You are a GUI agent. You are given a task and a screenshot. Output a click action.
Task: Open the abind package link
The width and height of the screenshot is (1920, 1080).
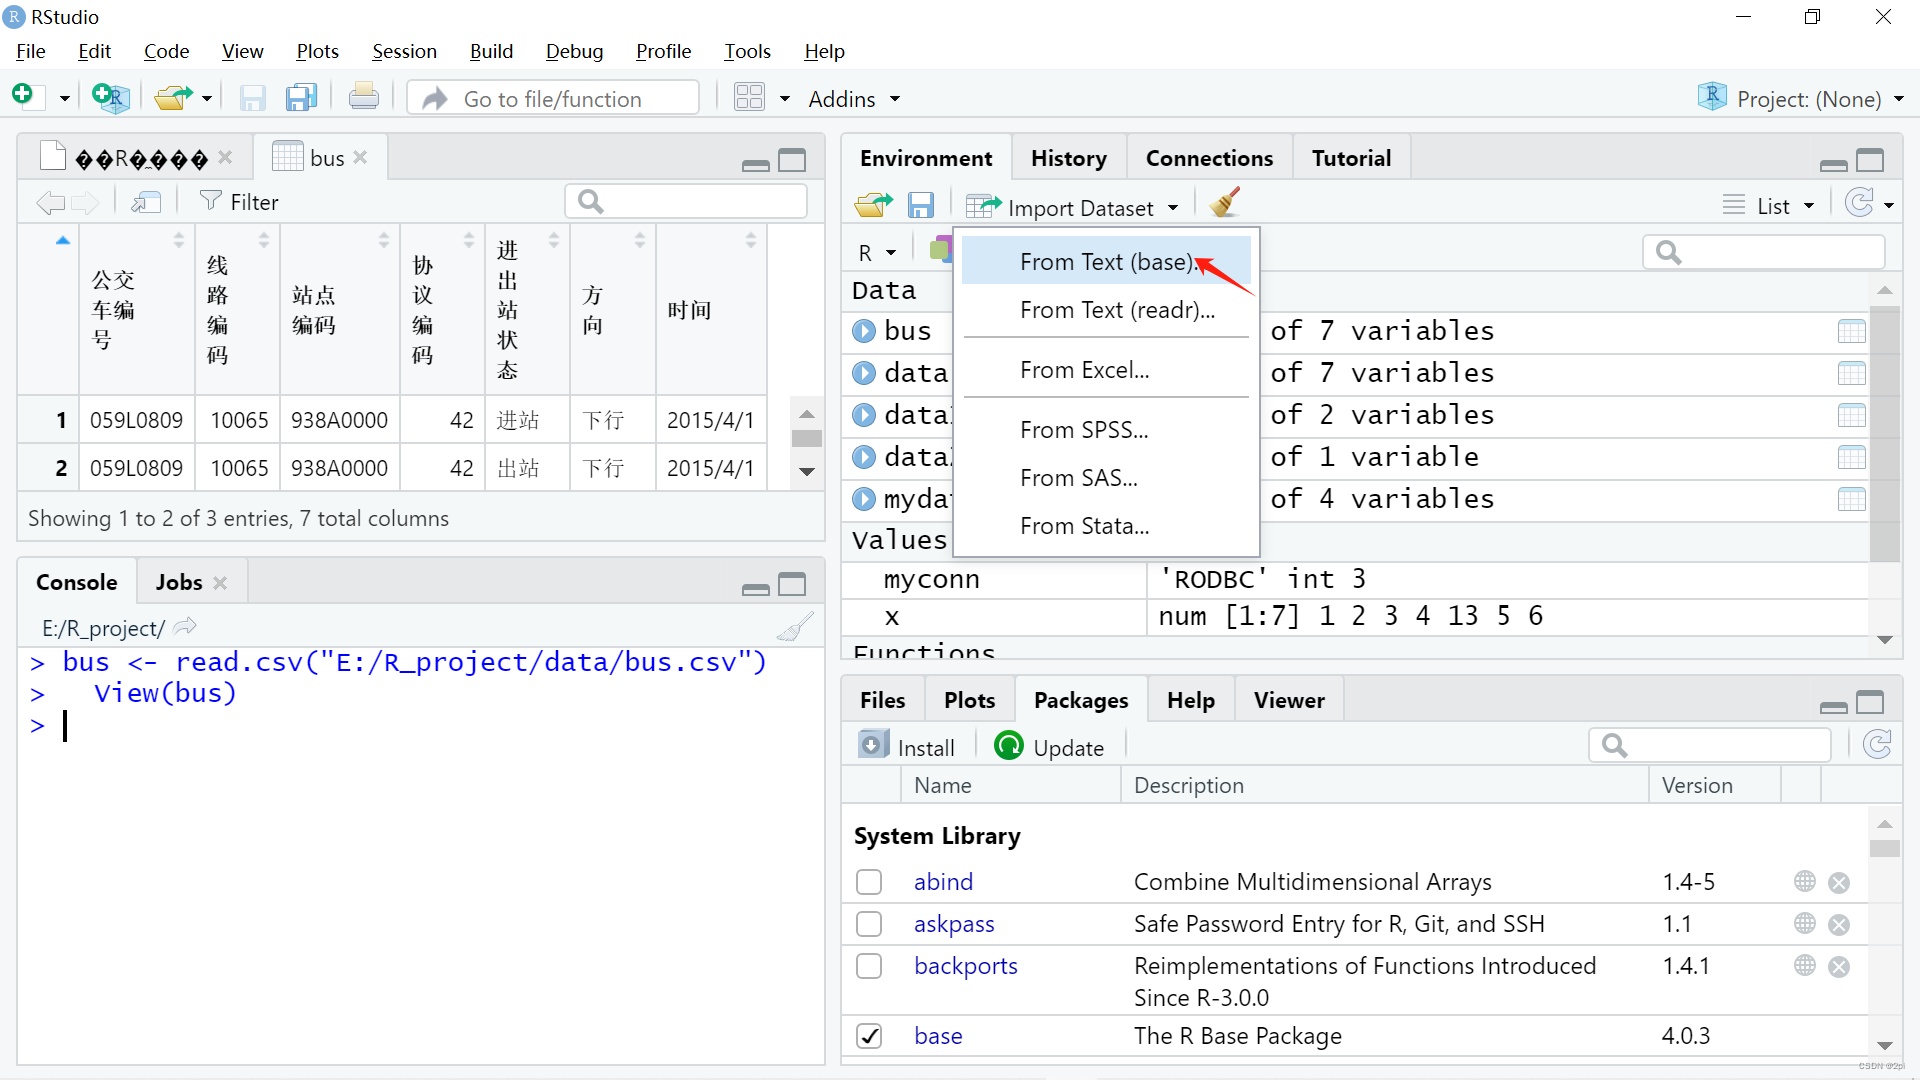(x=943, y=882)
